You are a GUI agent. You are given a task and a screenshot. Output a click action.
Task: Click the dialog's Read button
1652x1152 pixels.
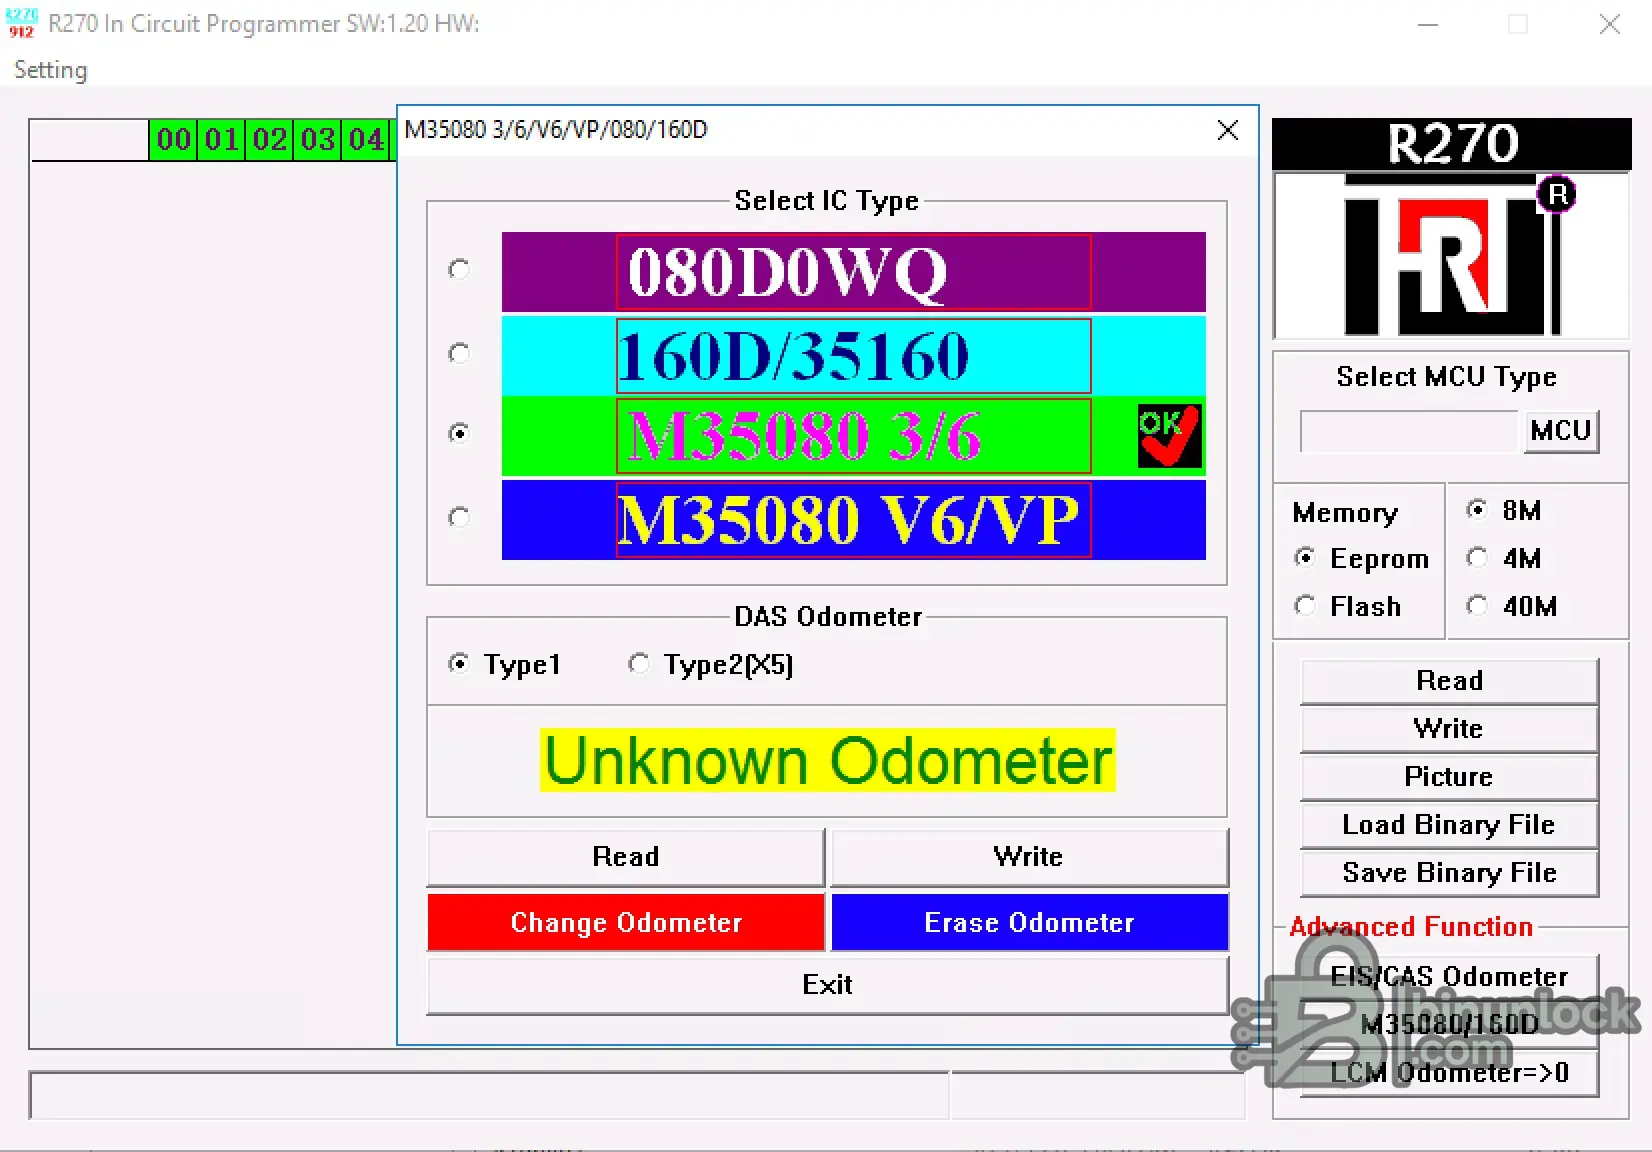click(x=626, y=857)
